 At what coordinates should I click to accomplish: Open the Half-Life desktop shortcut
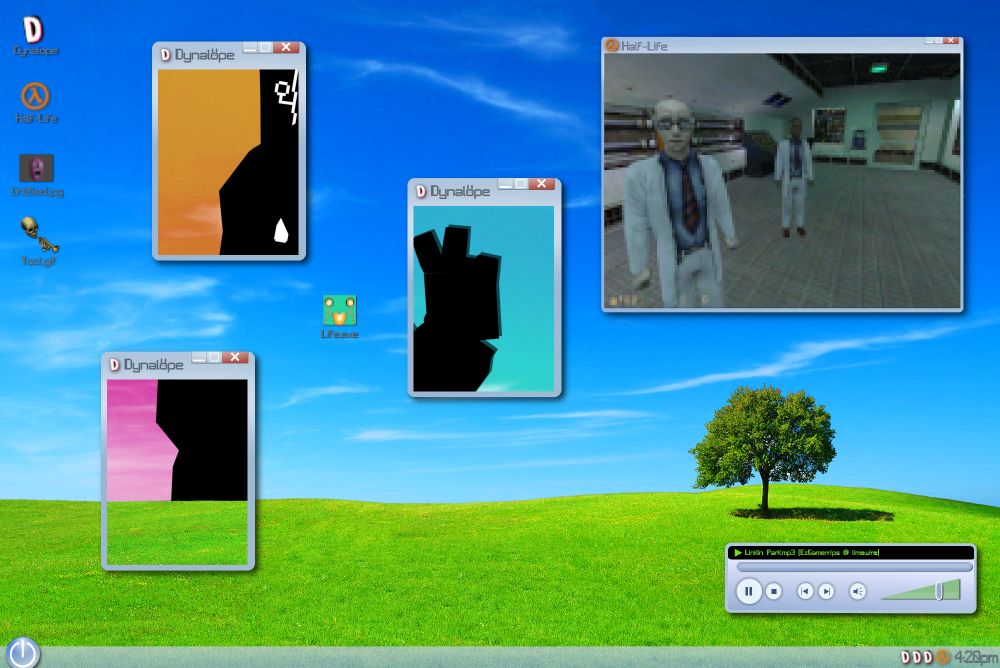tap(35, 102)
